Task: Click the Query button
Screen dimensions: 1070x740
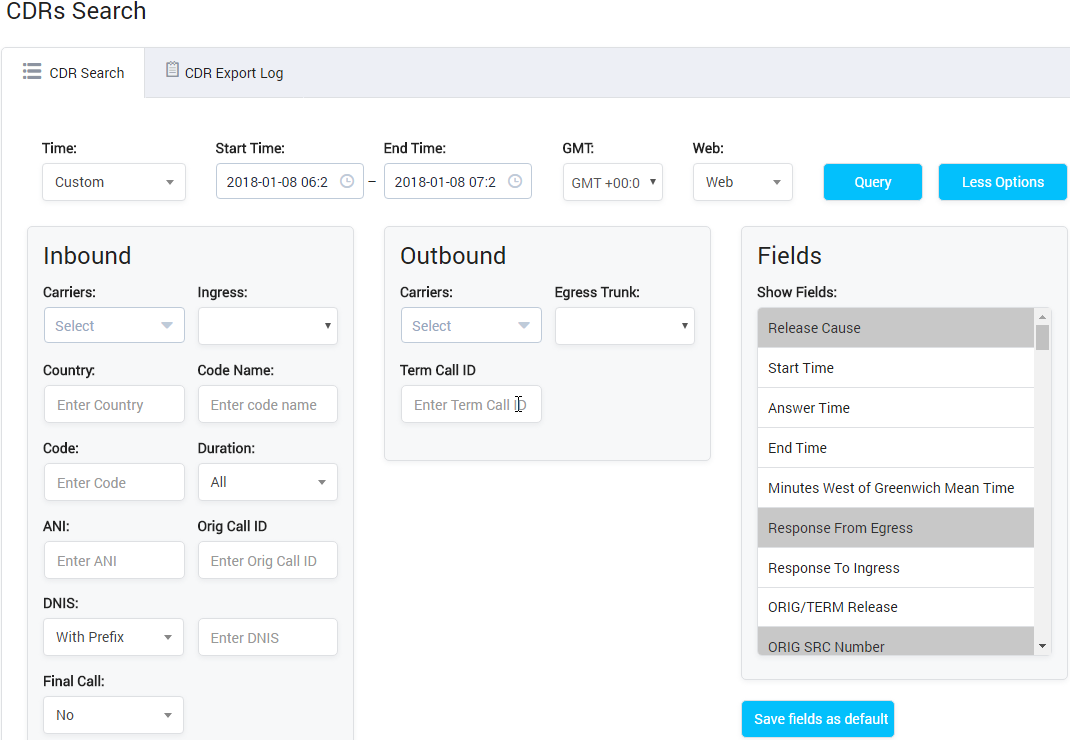Action: (872, 181)
